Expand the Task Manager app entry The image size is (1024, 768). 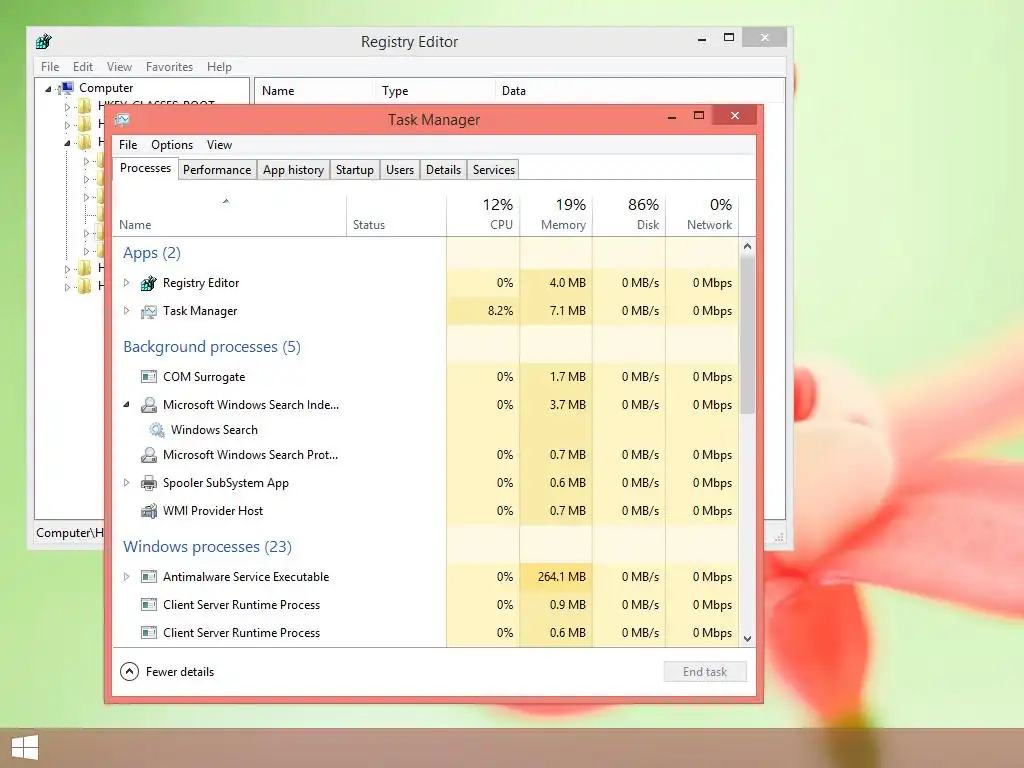point(127,311)
